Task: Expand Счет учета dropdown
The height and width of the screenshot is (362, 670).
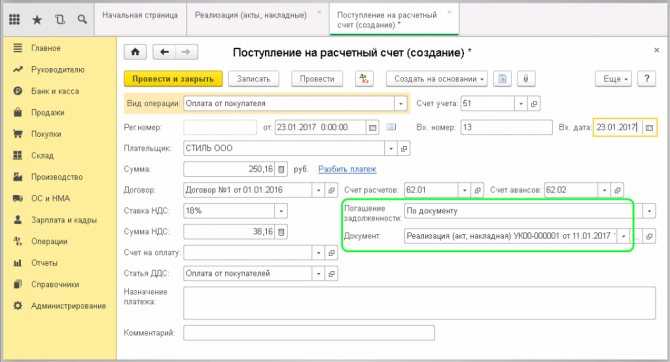Action: pos(521,103)
